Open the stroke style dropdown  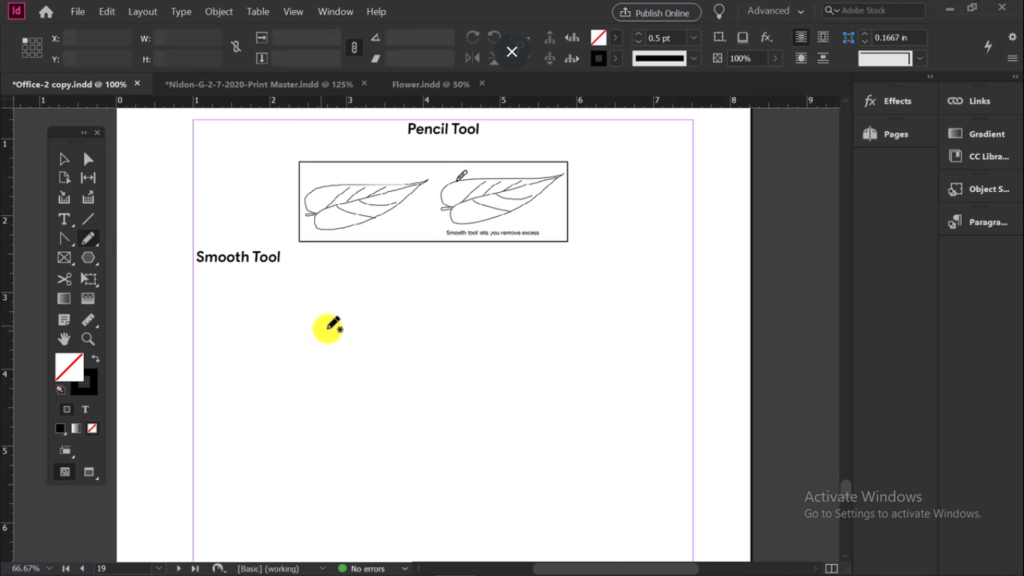click(x=694, y=59)
